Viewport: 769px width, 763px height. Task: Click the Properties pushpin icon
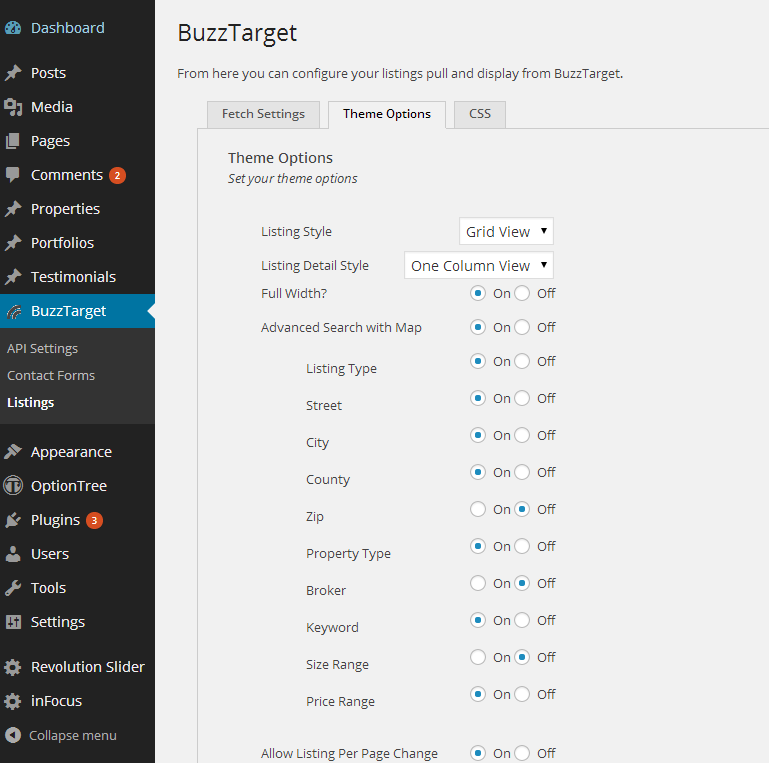pyautogui.click(x=13, y=209)
